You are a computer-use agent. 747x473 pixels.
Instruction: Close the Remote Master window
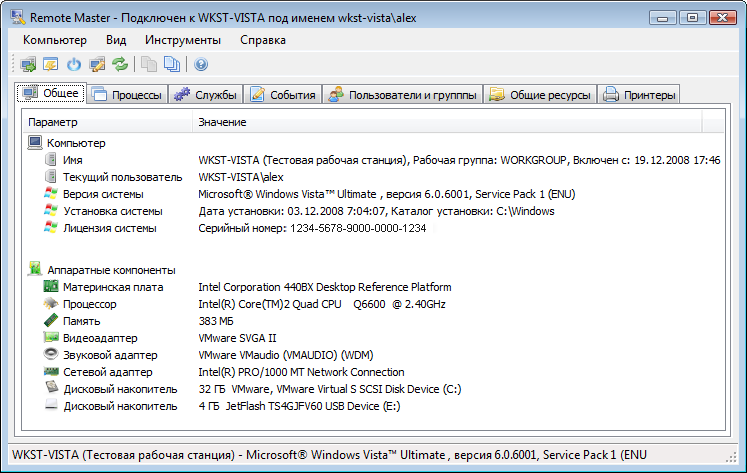[722, 18]
